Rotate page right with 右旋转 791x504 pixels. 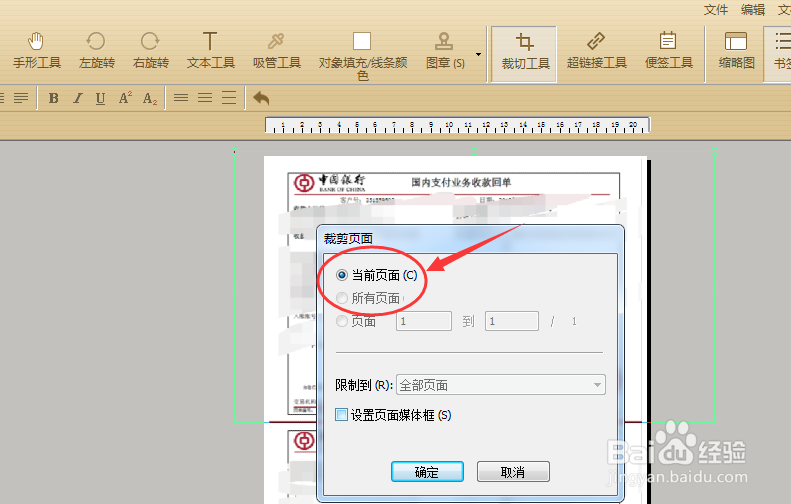coord(150,50)
